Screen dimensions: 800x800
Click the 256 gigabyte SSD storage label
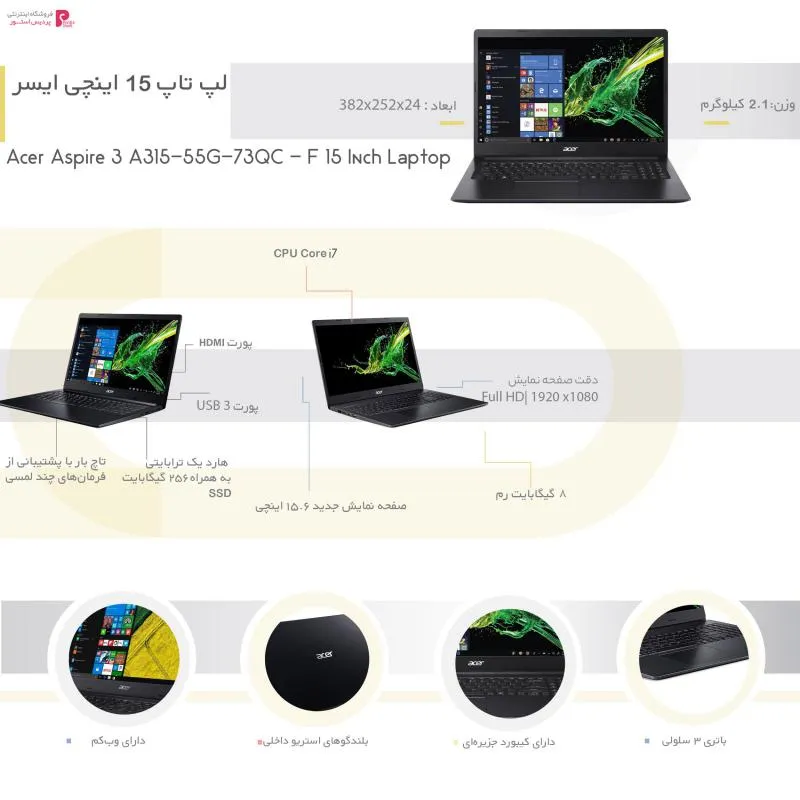point(177,478)
